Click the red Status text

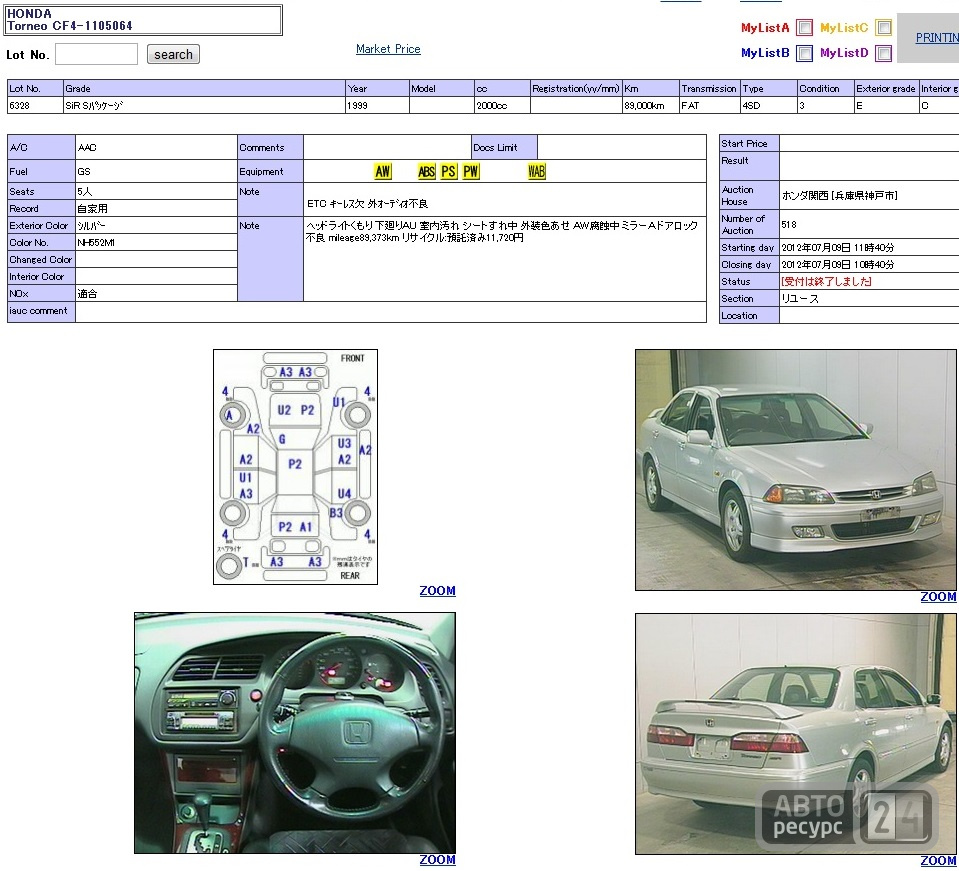point(826,281)
